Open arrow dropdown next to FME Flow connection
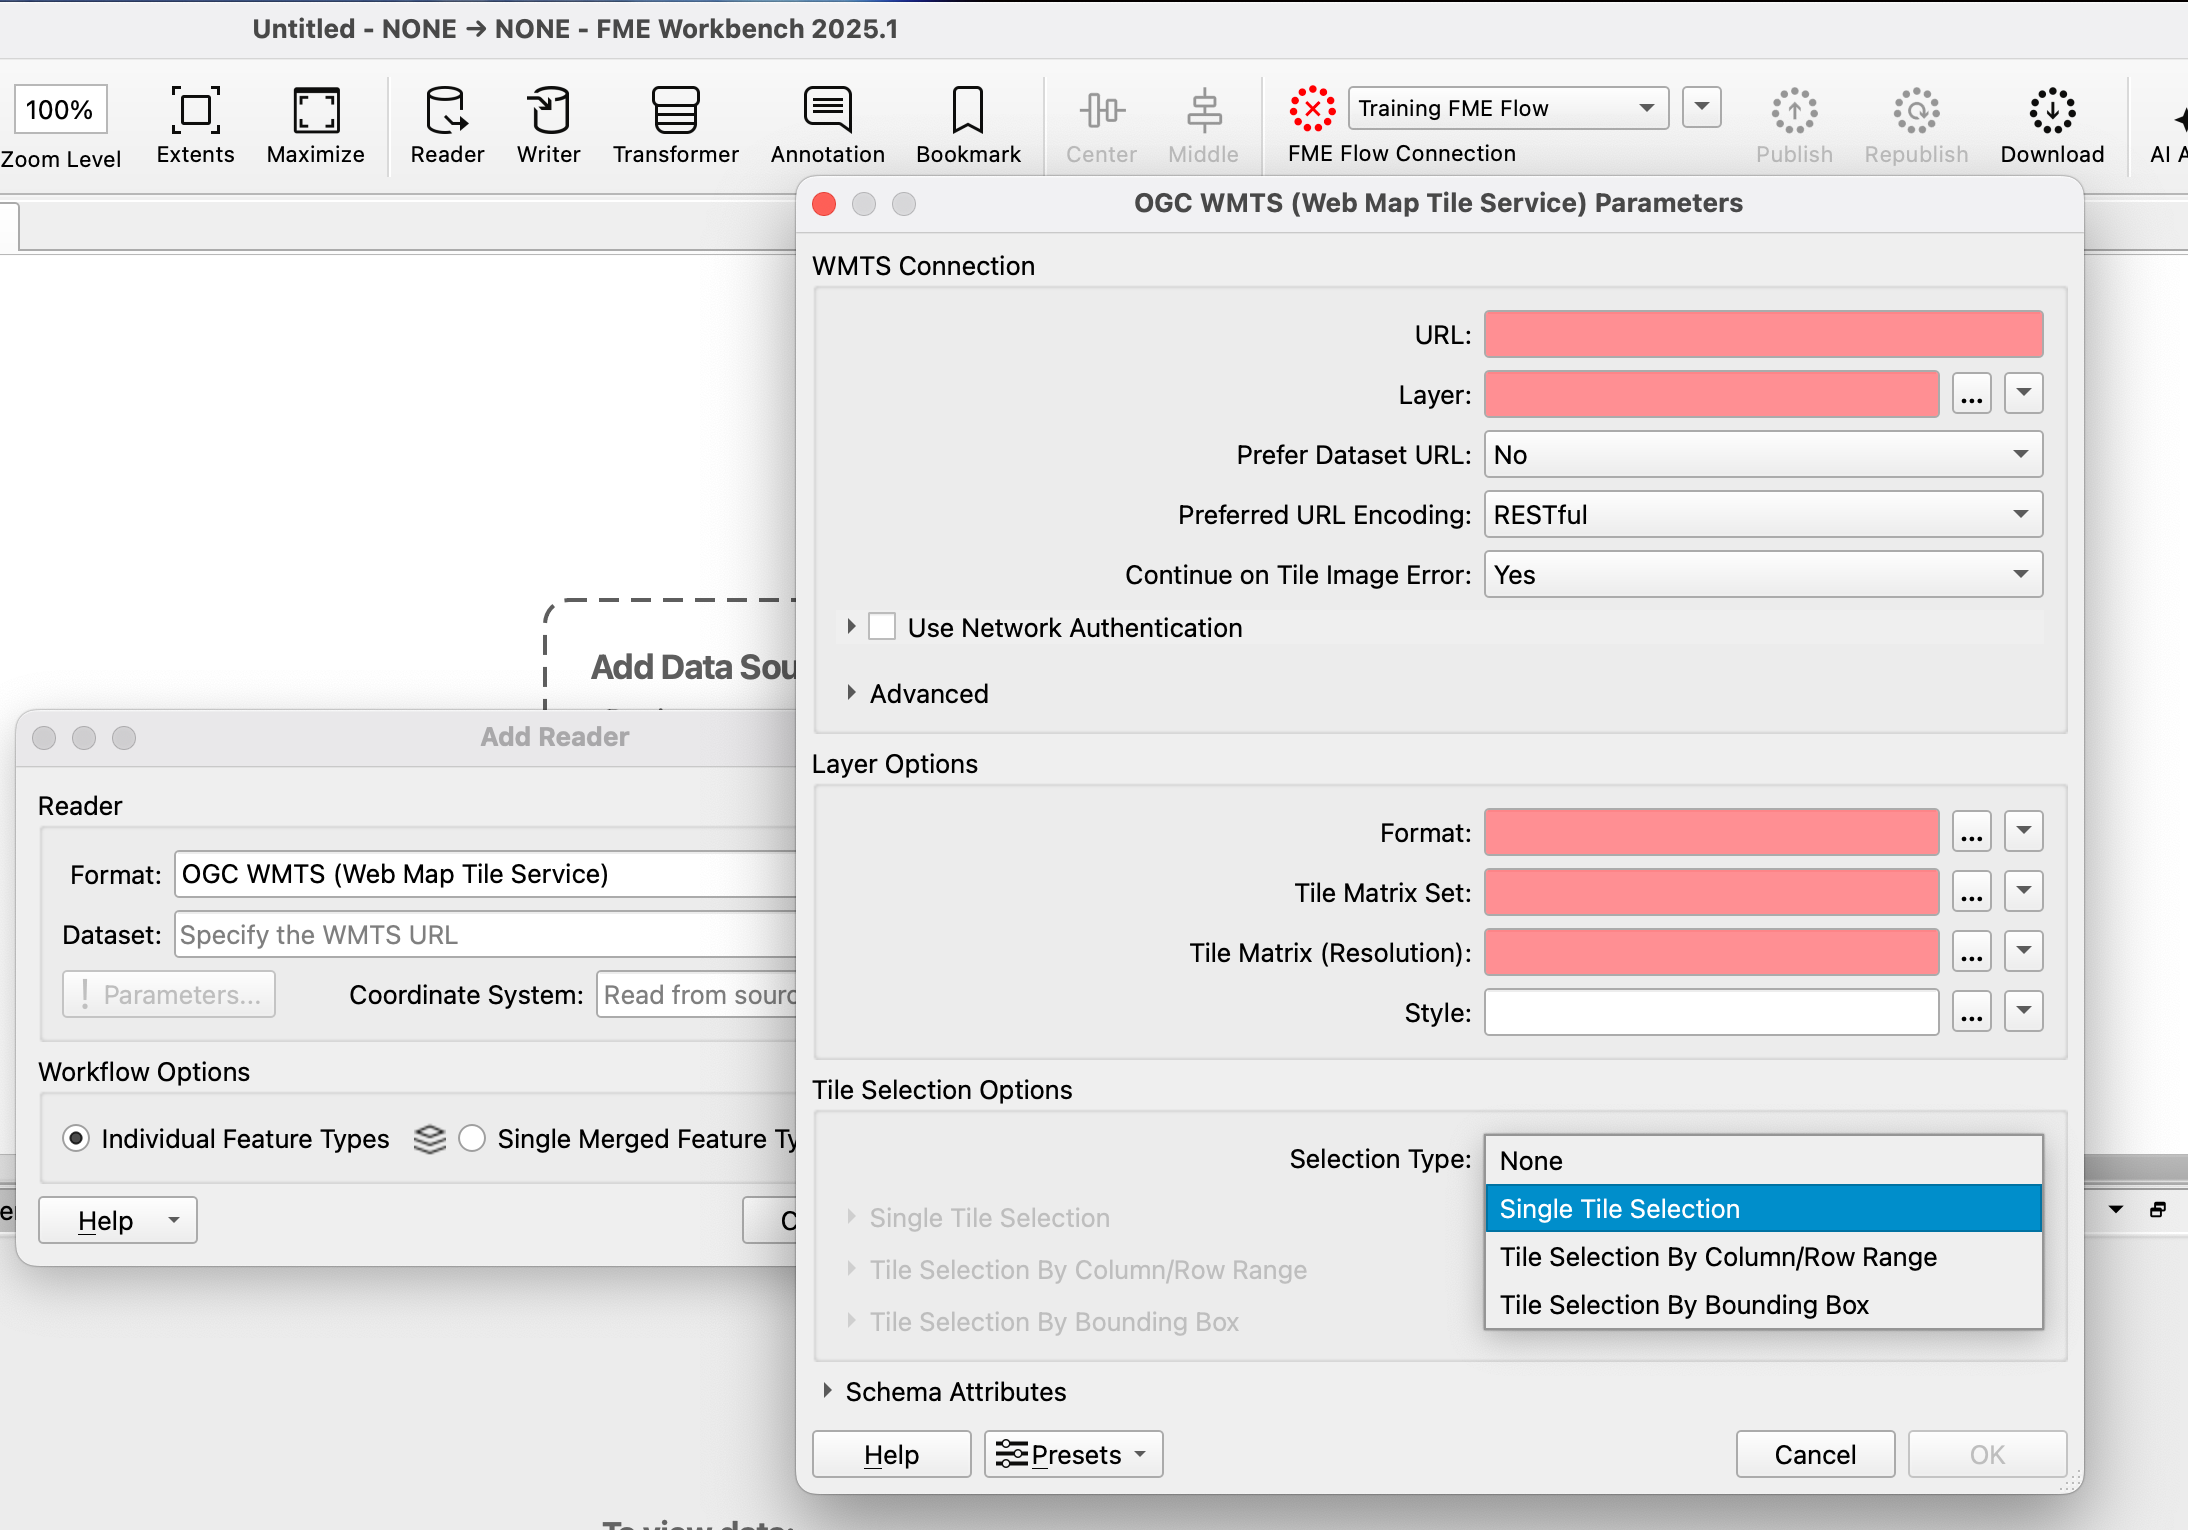This screenshot has height=1530, width=2188. 1701,107
